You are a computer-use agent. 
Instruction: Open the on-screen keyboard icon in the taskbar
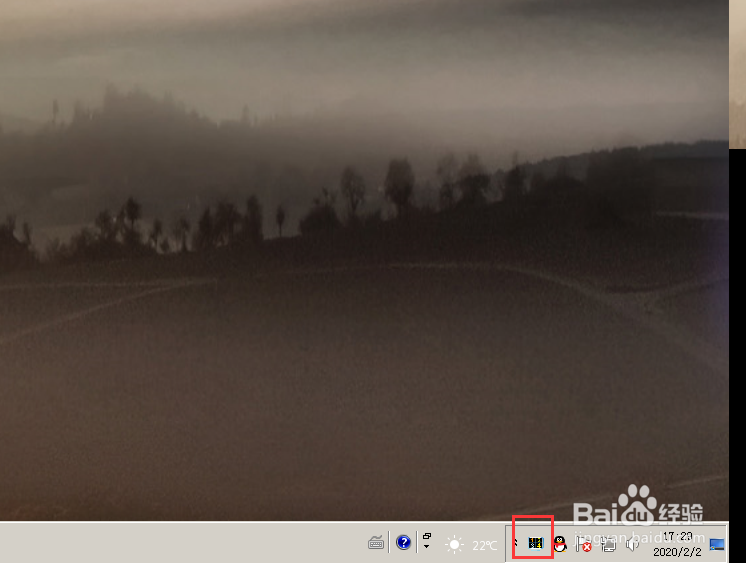(x=376, y=542)
